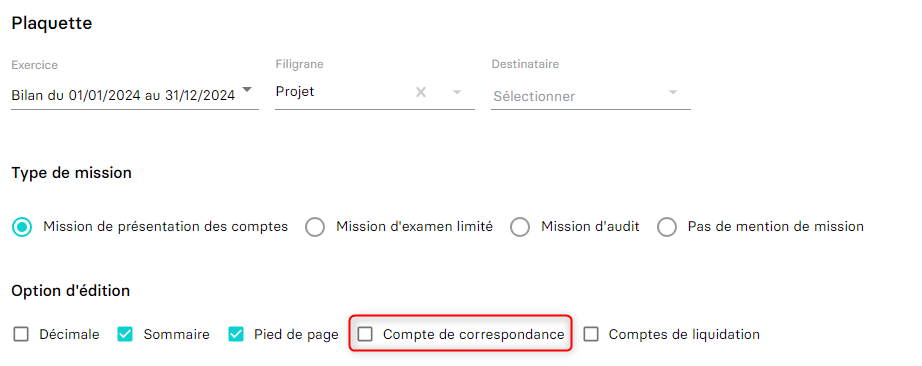
Task: Click the Plaquette page heading
Action: (52, 24)
